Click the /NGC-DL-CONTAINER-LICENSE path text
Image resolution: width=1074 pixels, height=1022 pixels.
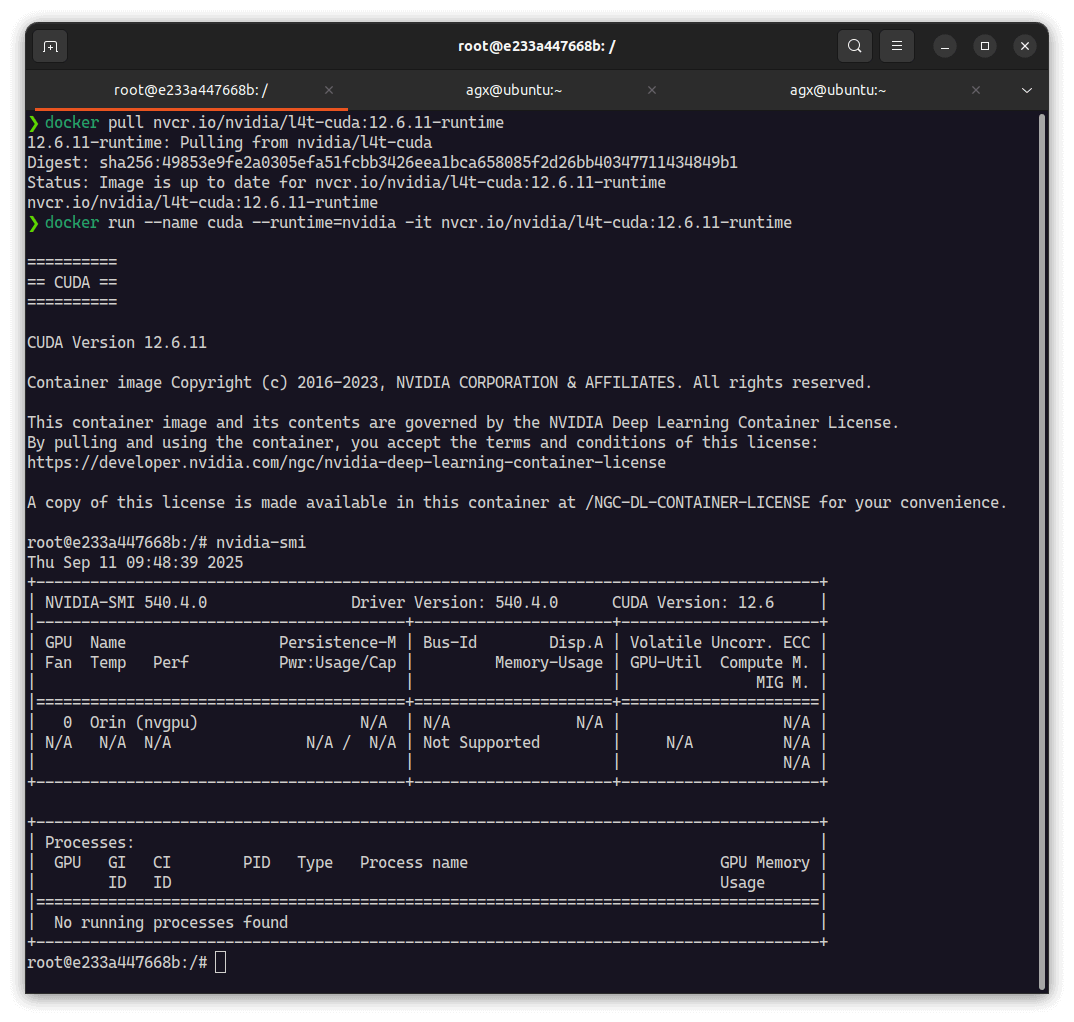[698, 503]
